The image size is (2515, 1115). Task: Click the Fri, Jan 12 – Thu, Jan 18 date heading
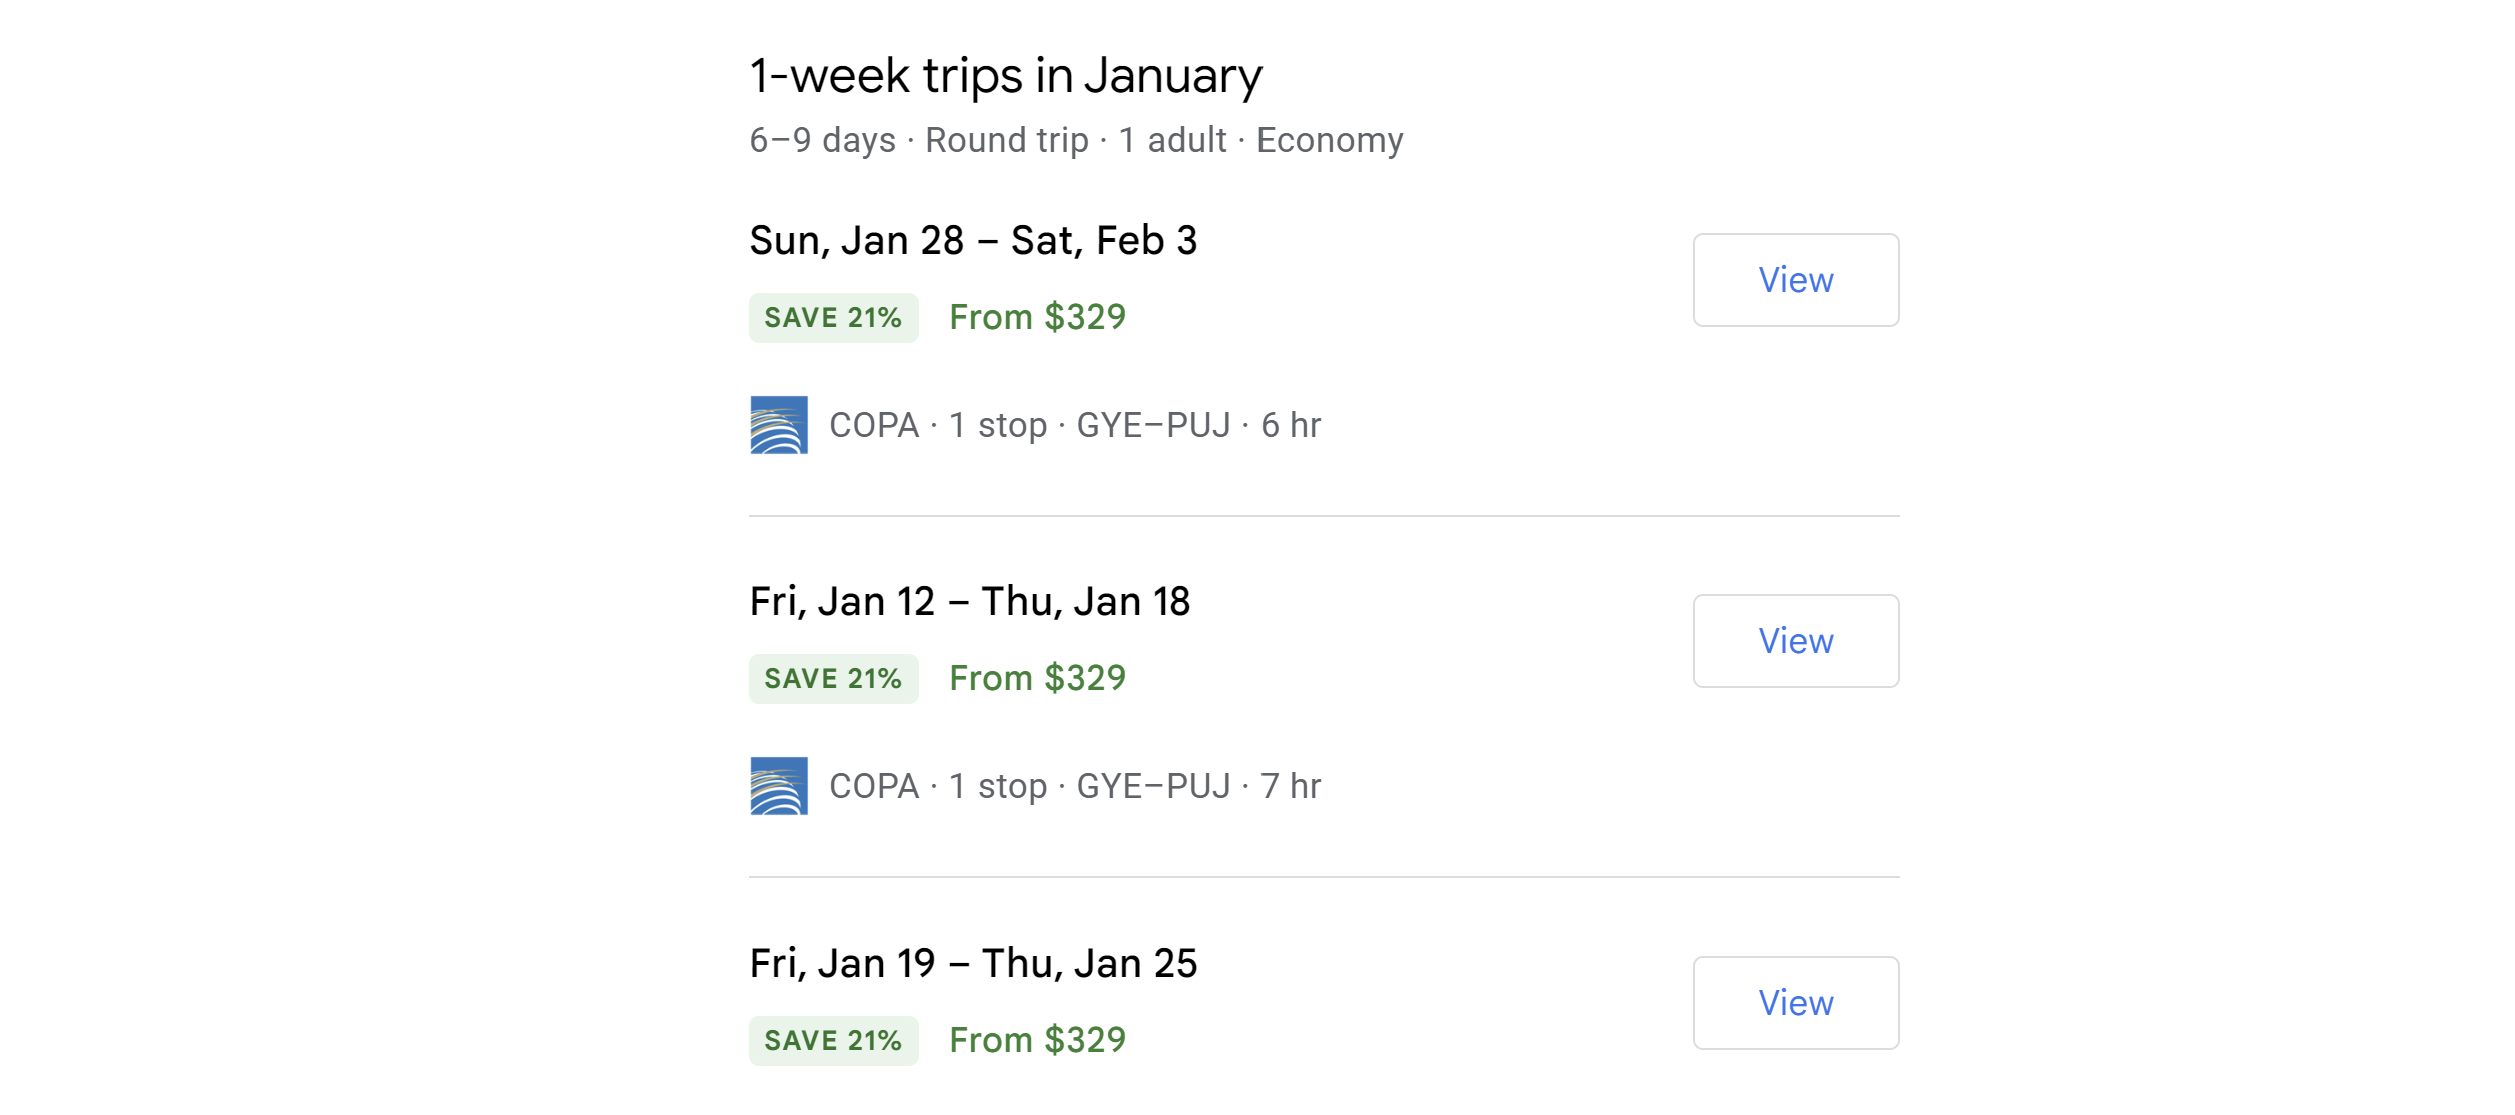click(969, 602)
